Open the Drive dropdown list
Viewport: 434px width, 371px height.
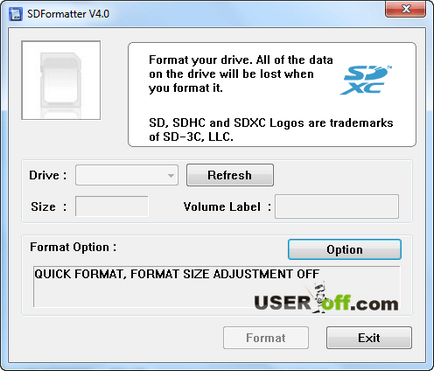pos(127,175)
